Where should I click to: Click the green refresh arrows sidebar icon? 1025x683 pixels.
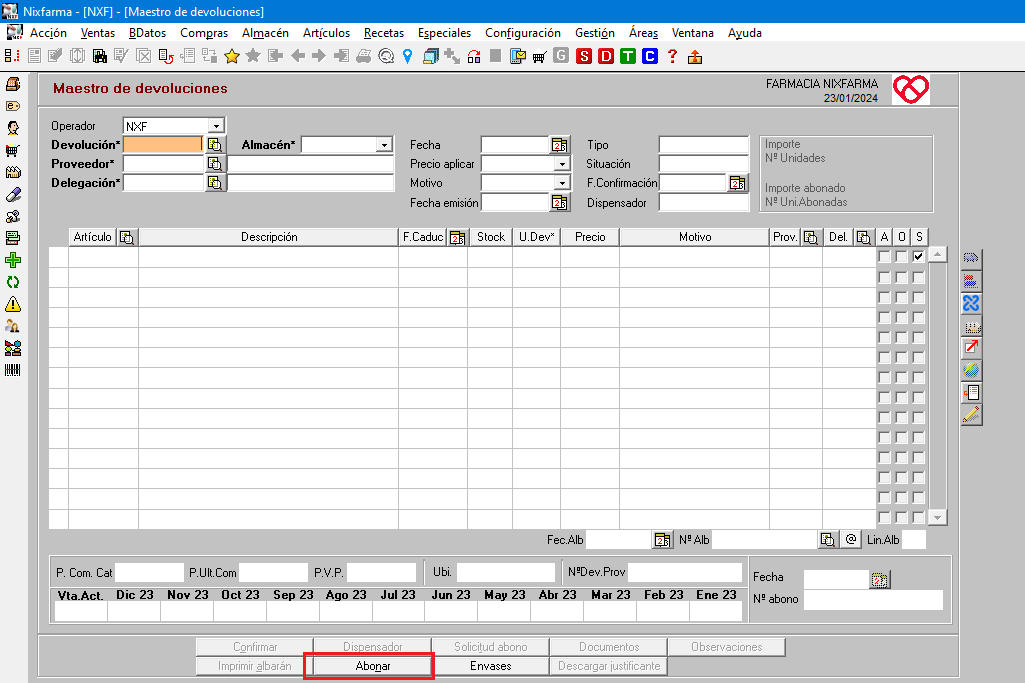[13, 282]
